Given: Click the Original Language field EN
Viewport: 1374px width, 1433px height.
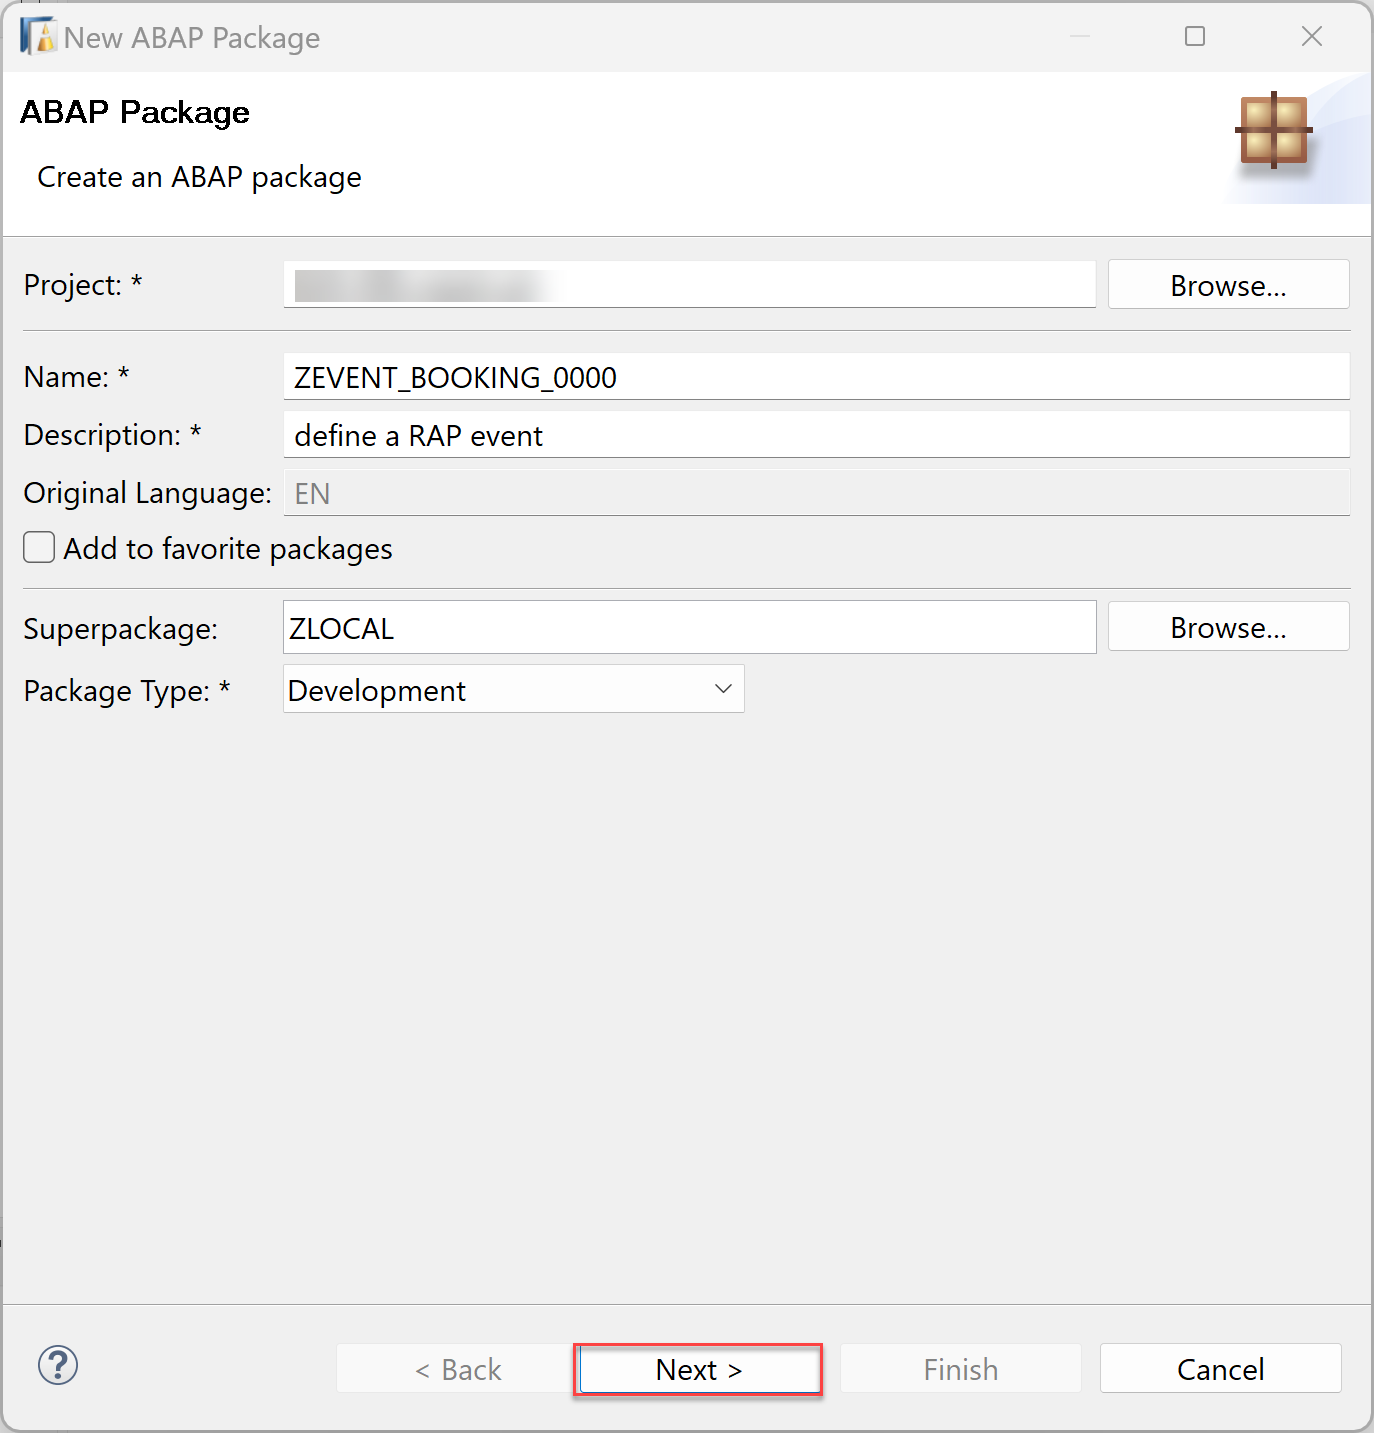Looking at the screenshot, I should click(816, 493).
